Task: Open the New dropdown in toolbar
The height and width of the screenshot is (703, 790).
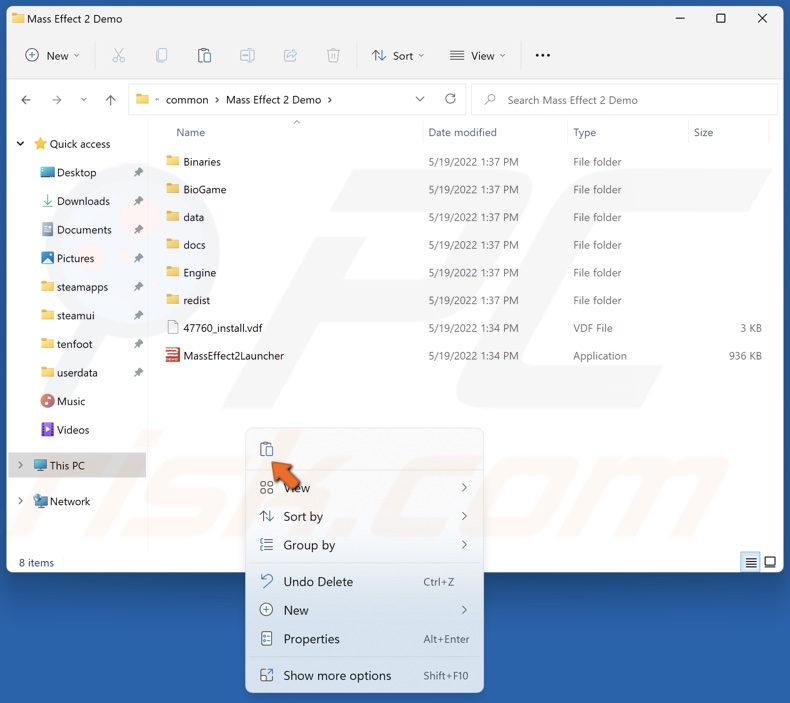Action: tap(52, 55)
